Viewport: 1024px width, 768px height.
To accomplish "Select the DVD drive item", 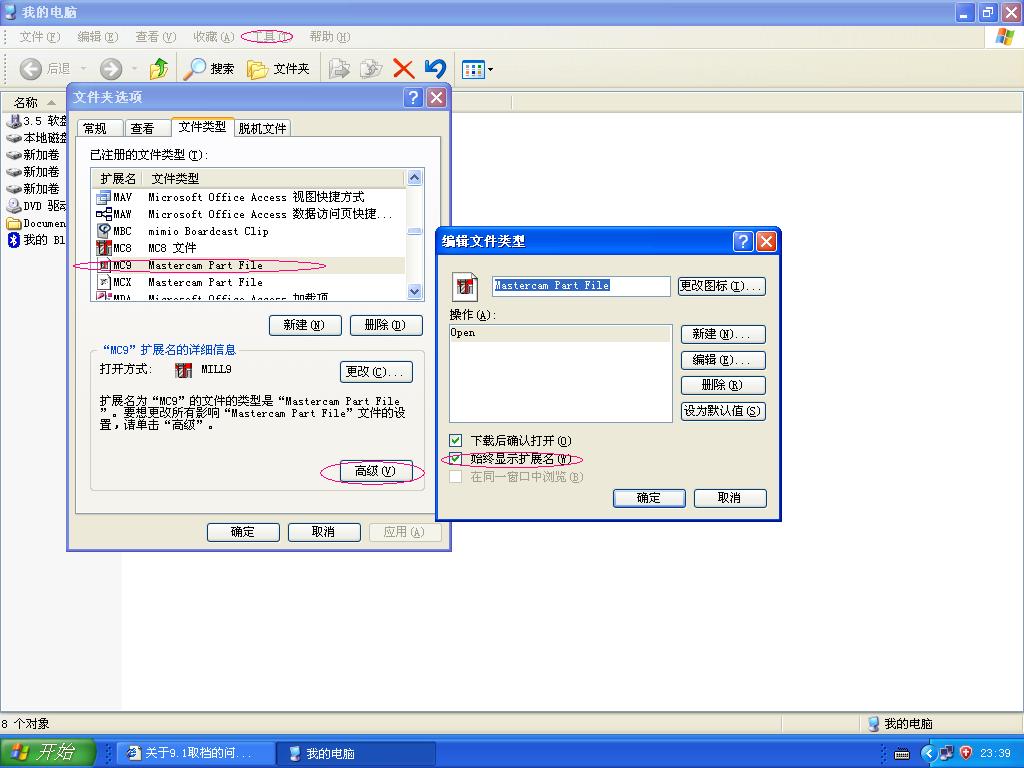I will (x=37, y=206).
